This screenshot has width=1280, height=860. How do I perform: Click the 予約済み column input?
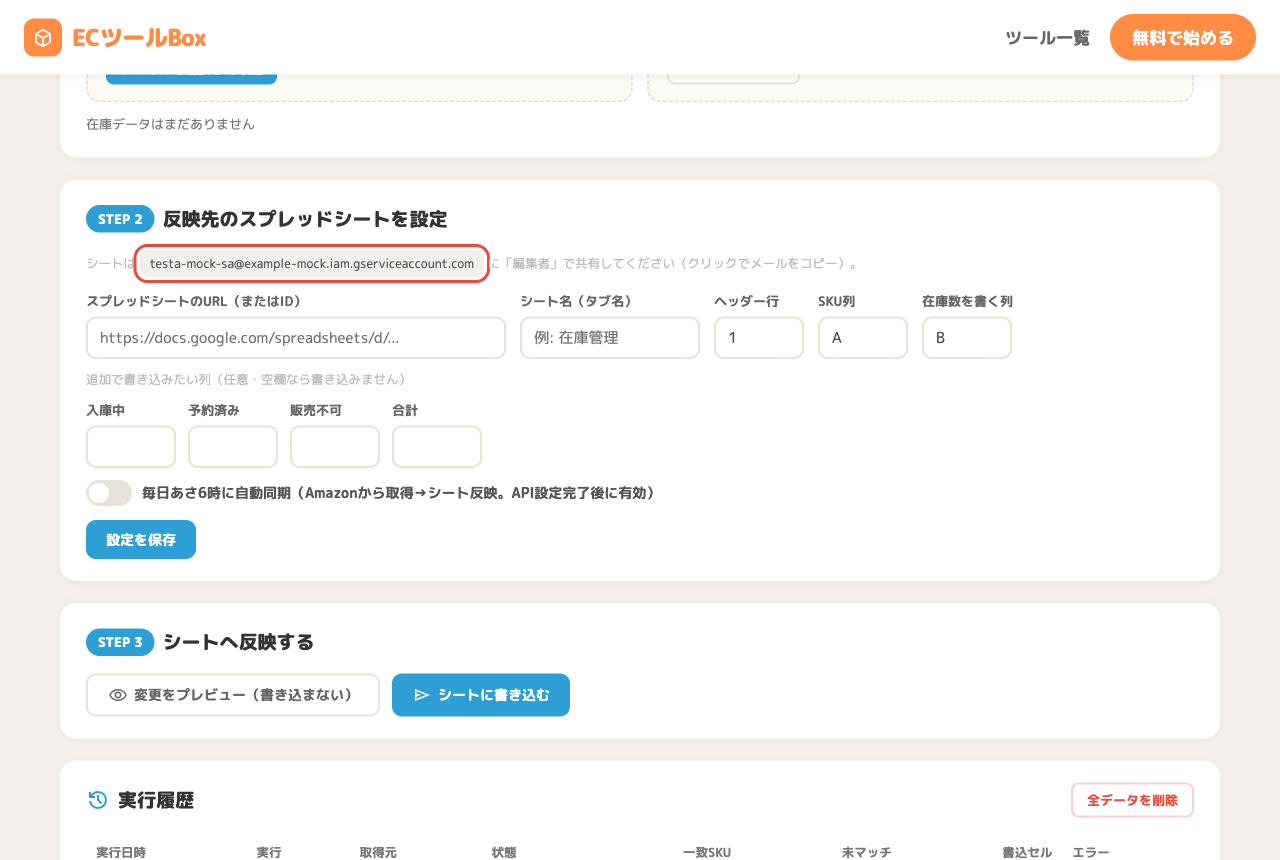(x=233, y=447)
